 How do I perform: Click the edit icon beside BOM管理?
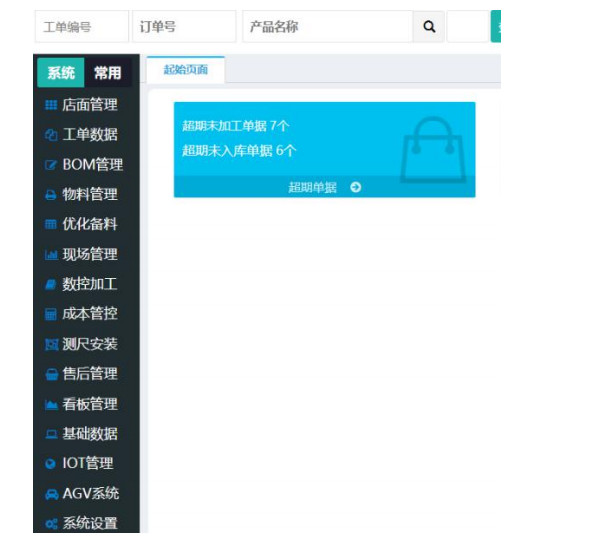(51, 165)
